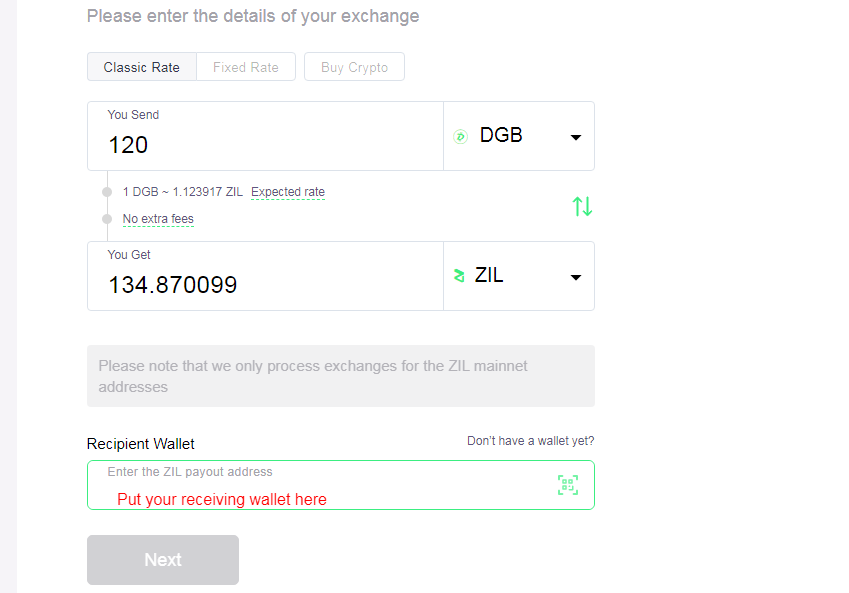Switch to the Fixed Rate tab
This screenshot has height=593, width=849.
point(246,67)
